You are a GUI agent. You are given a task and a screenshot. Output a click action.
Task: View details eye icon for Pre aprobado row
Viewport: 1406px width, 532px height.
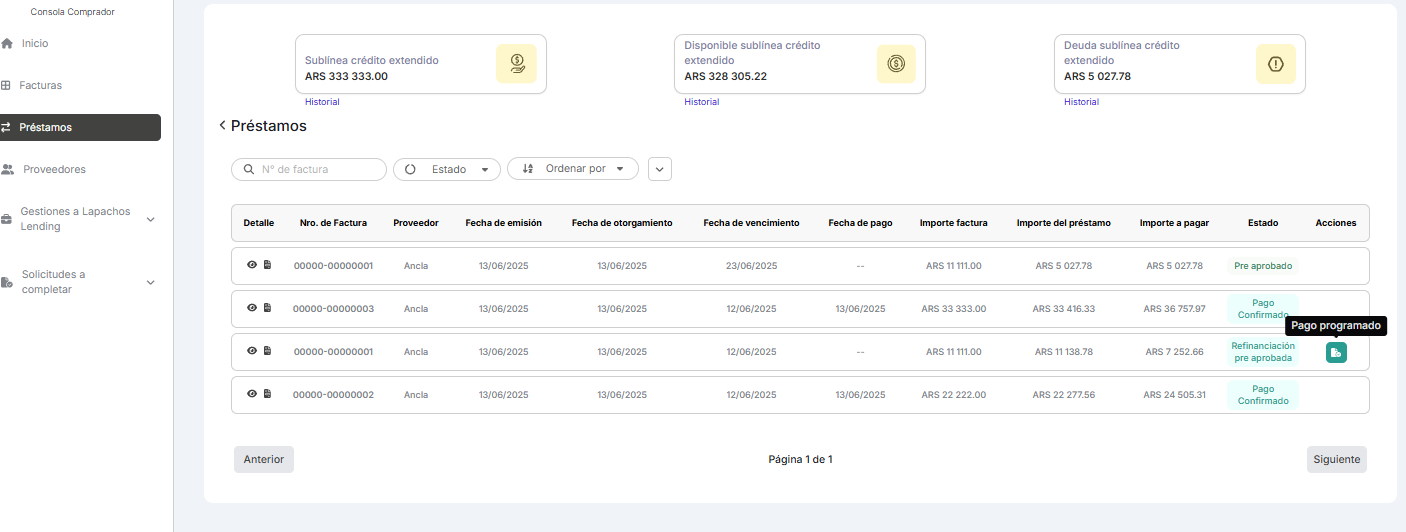coord(252,265)
